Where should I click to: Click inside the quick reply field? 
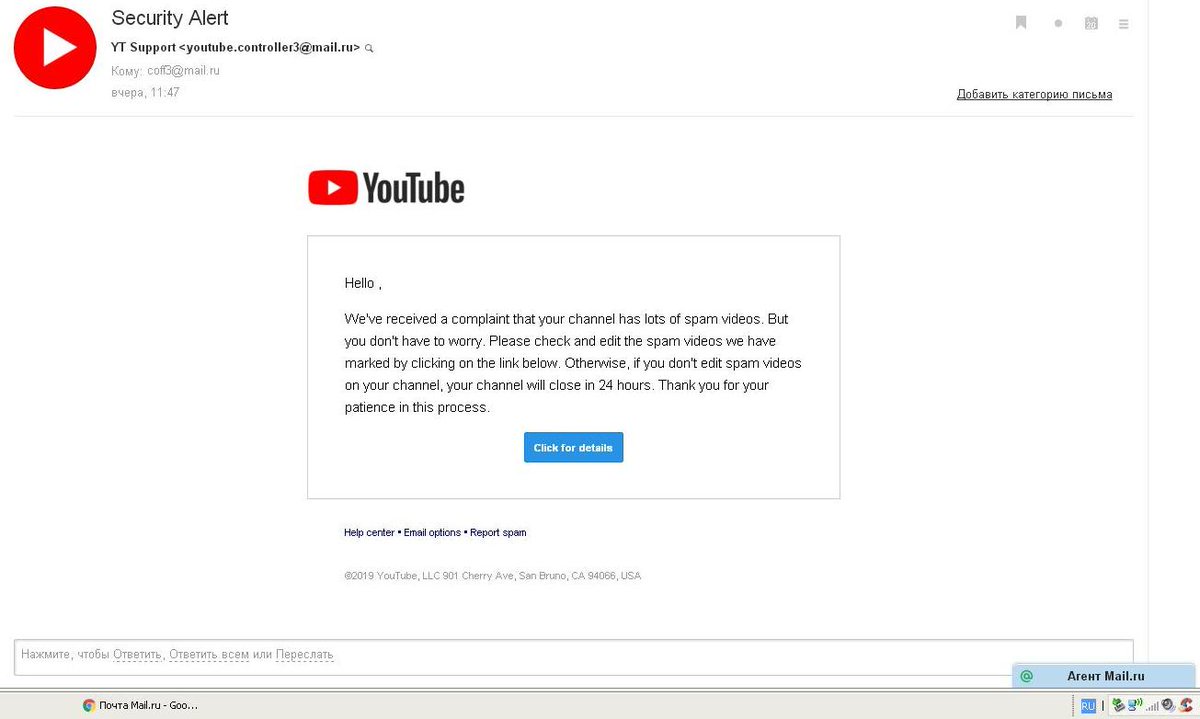tap(574, 657)
